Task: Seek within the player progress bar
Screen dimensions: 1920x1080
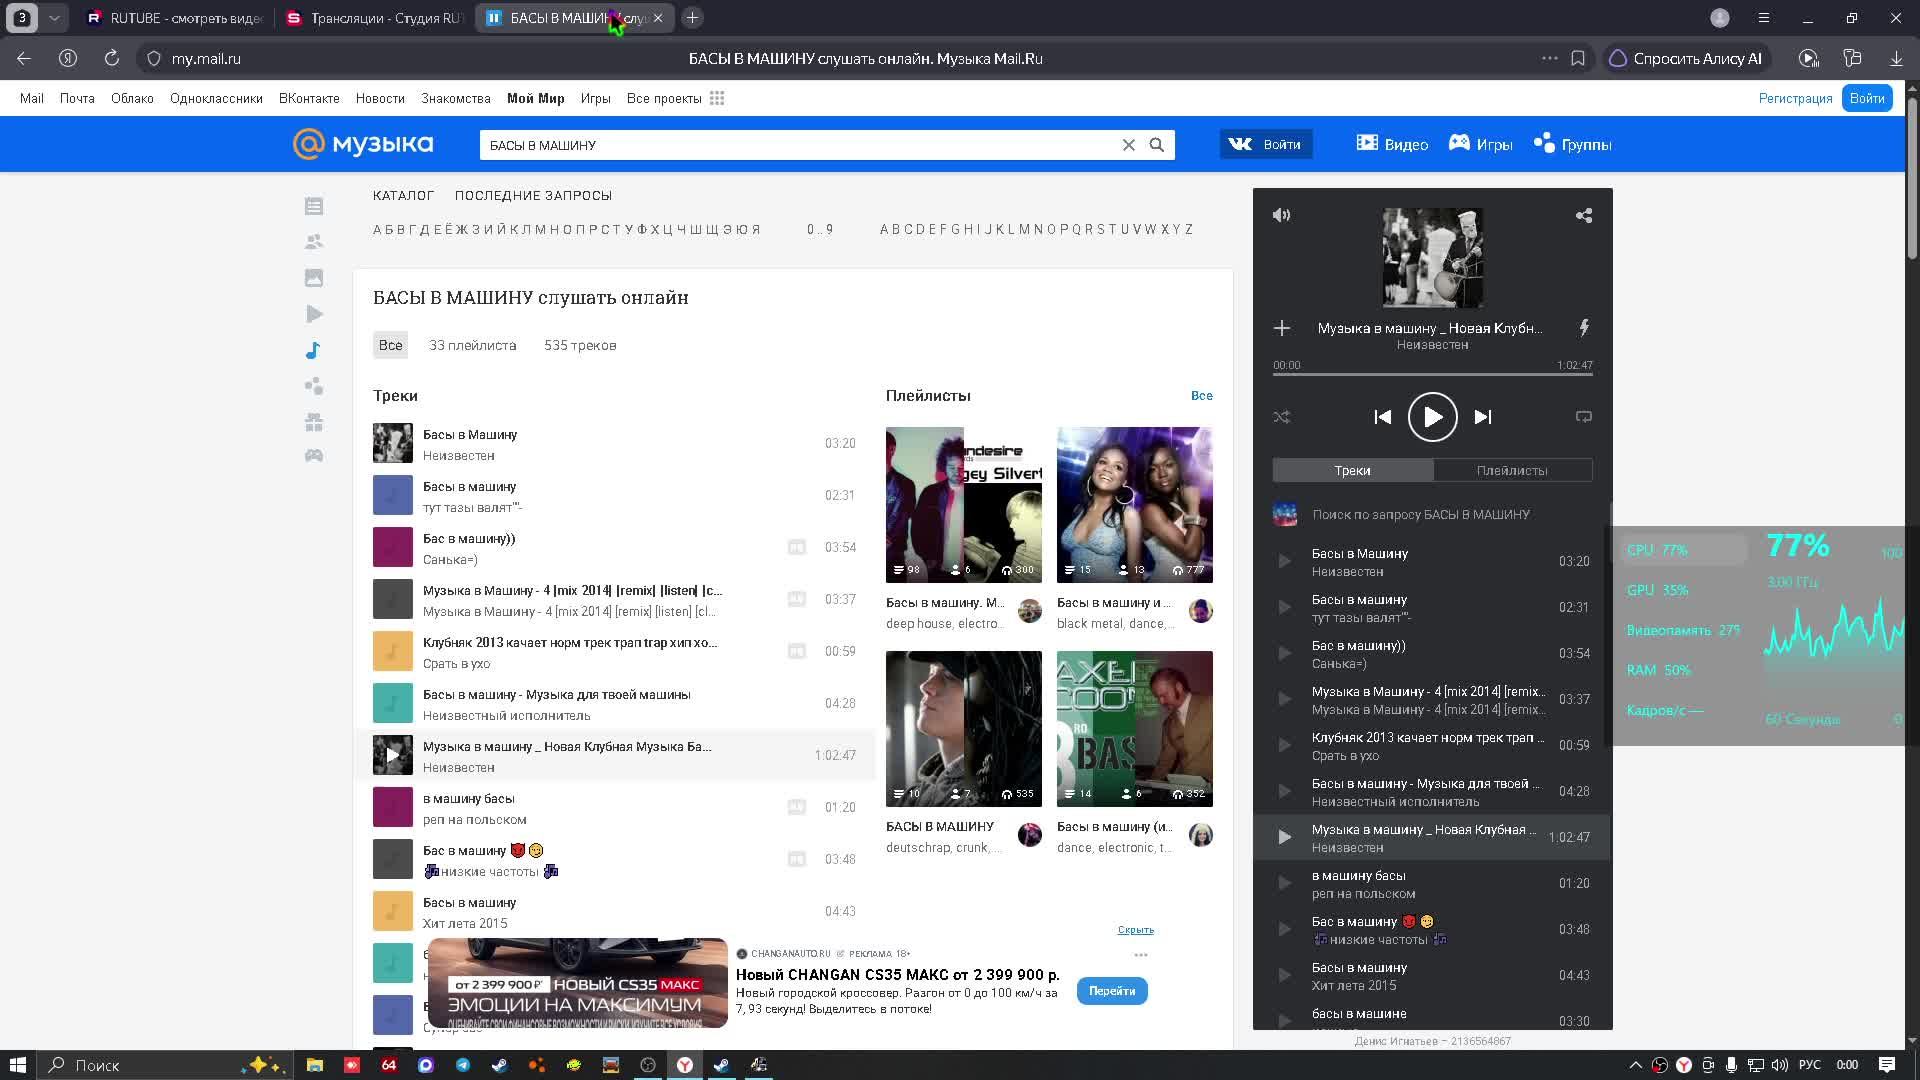Action: click(1433, 375)
